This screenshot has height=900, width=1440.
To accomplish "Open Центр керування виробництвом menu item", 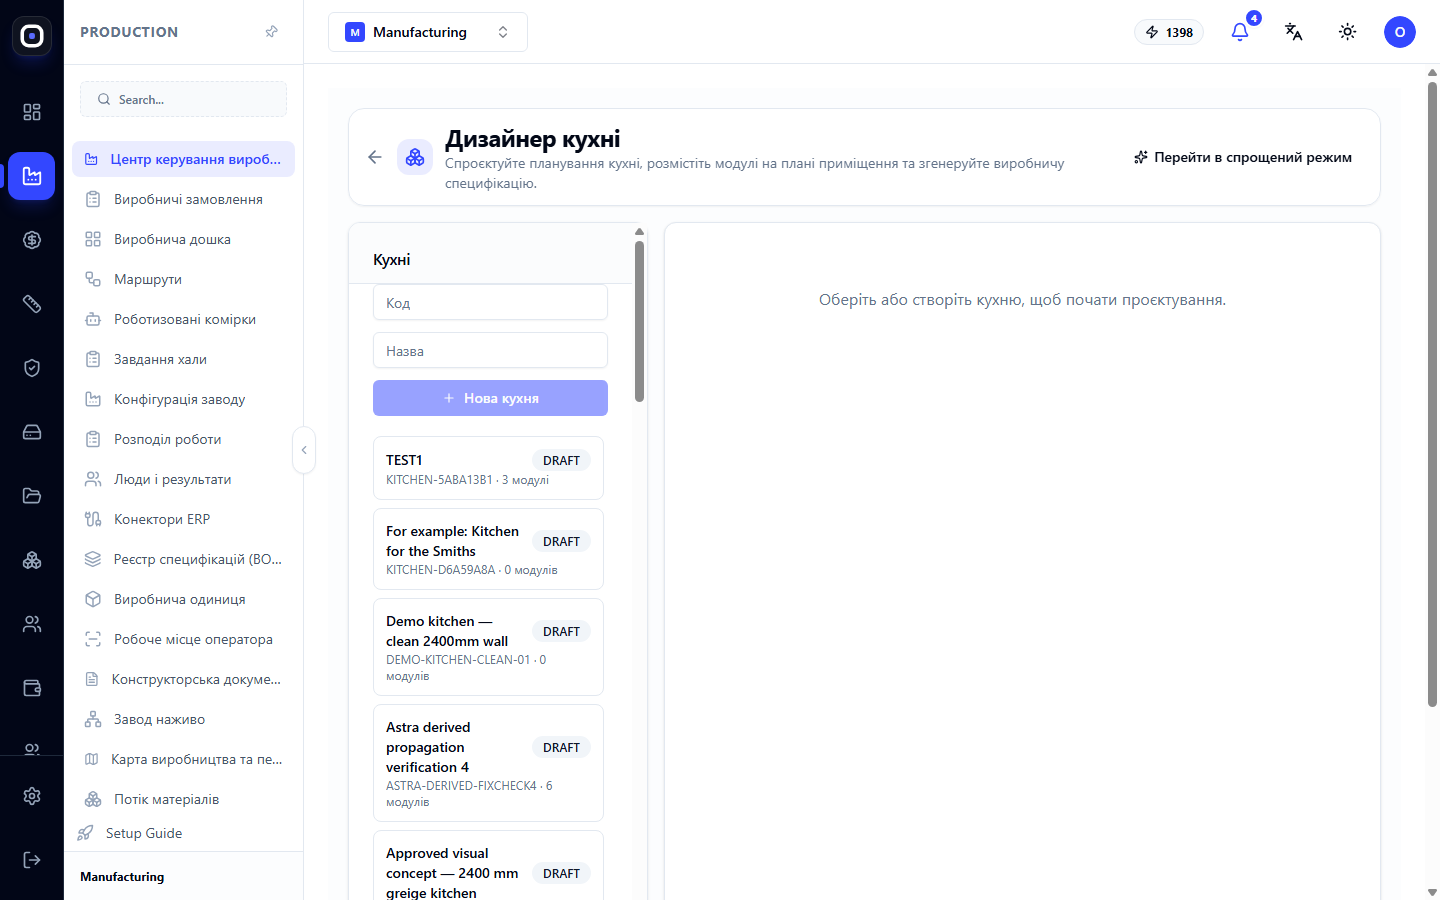I will click(x=183, y=159).
